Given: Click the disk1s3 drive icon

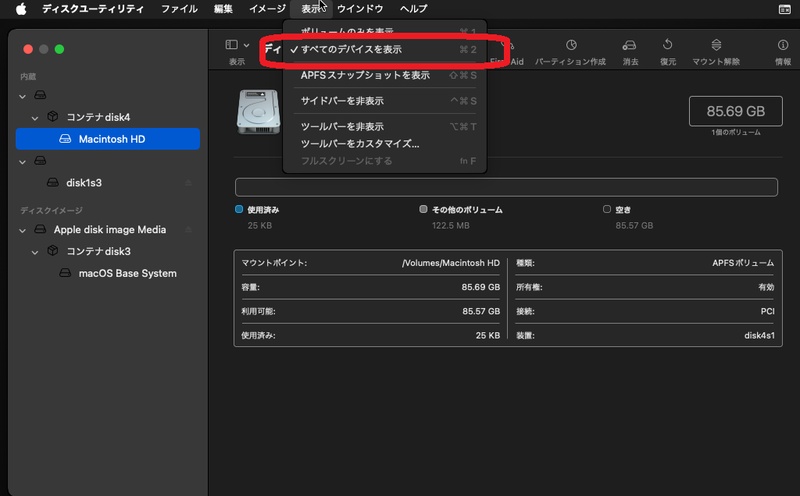Looking at the screenshot, I should point(53,182).
